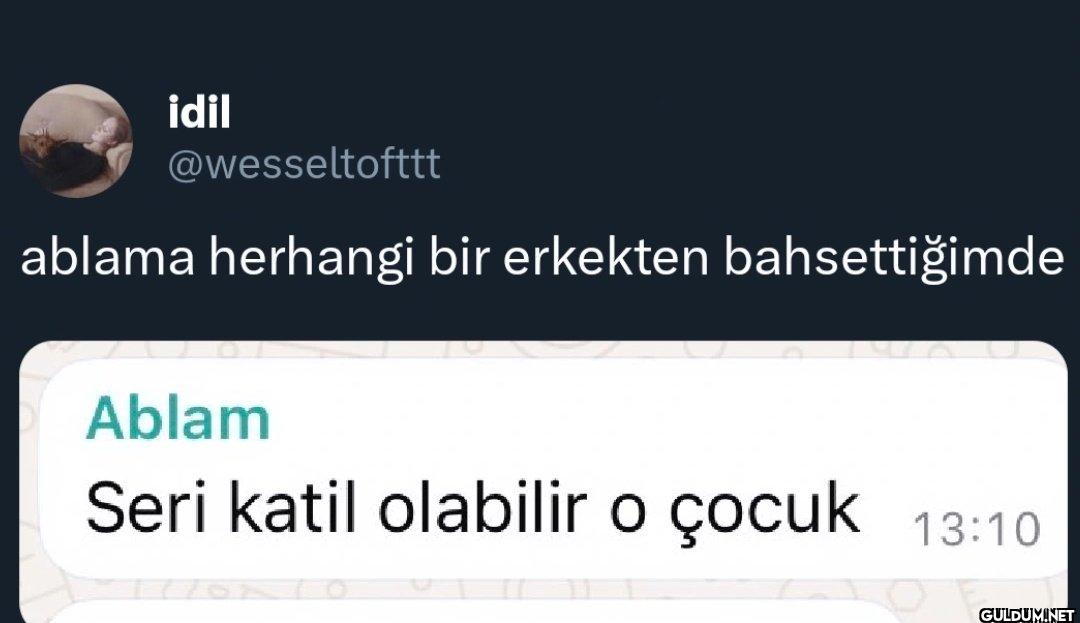Screen dimensions: 1080x623
Task: Click the 13:10 message timestamp
Action: [x=976, y=530]
